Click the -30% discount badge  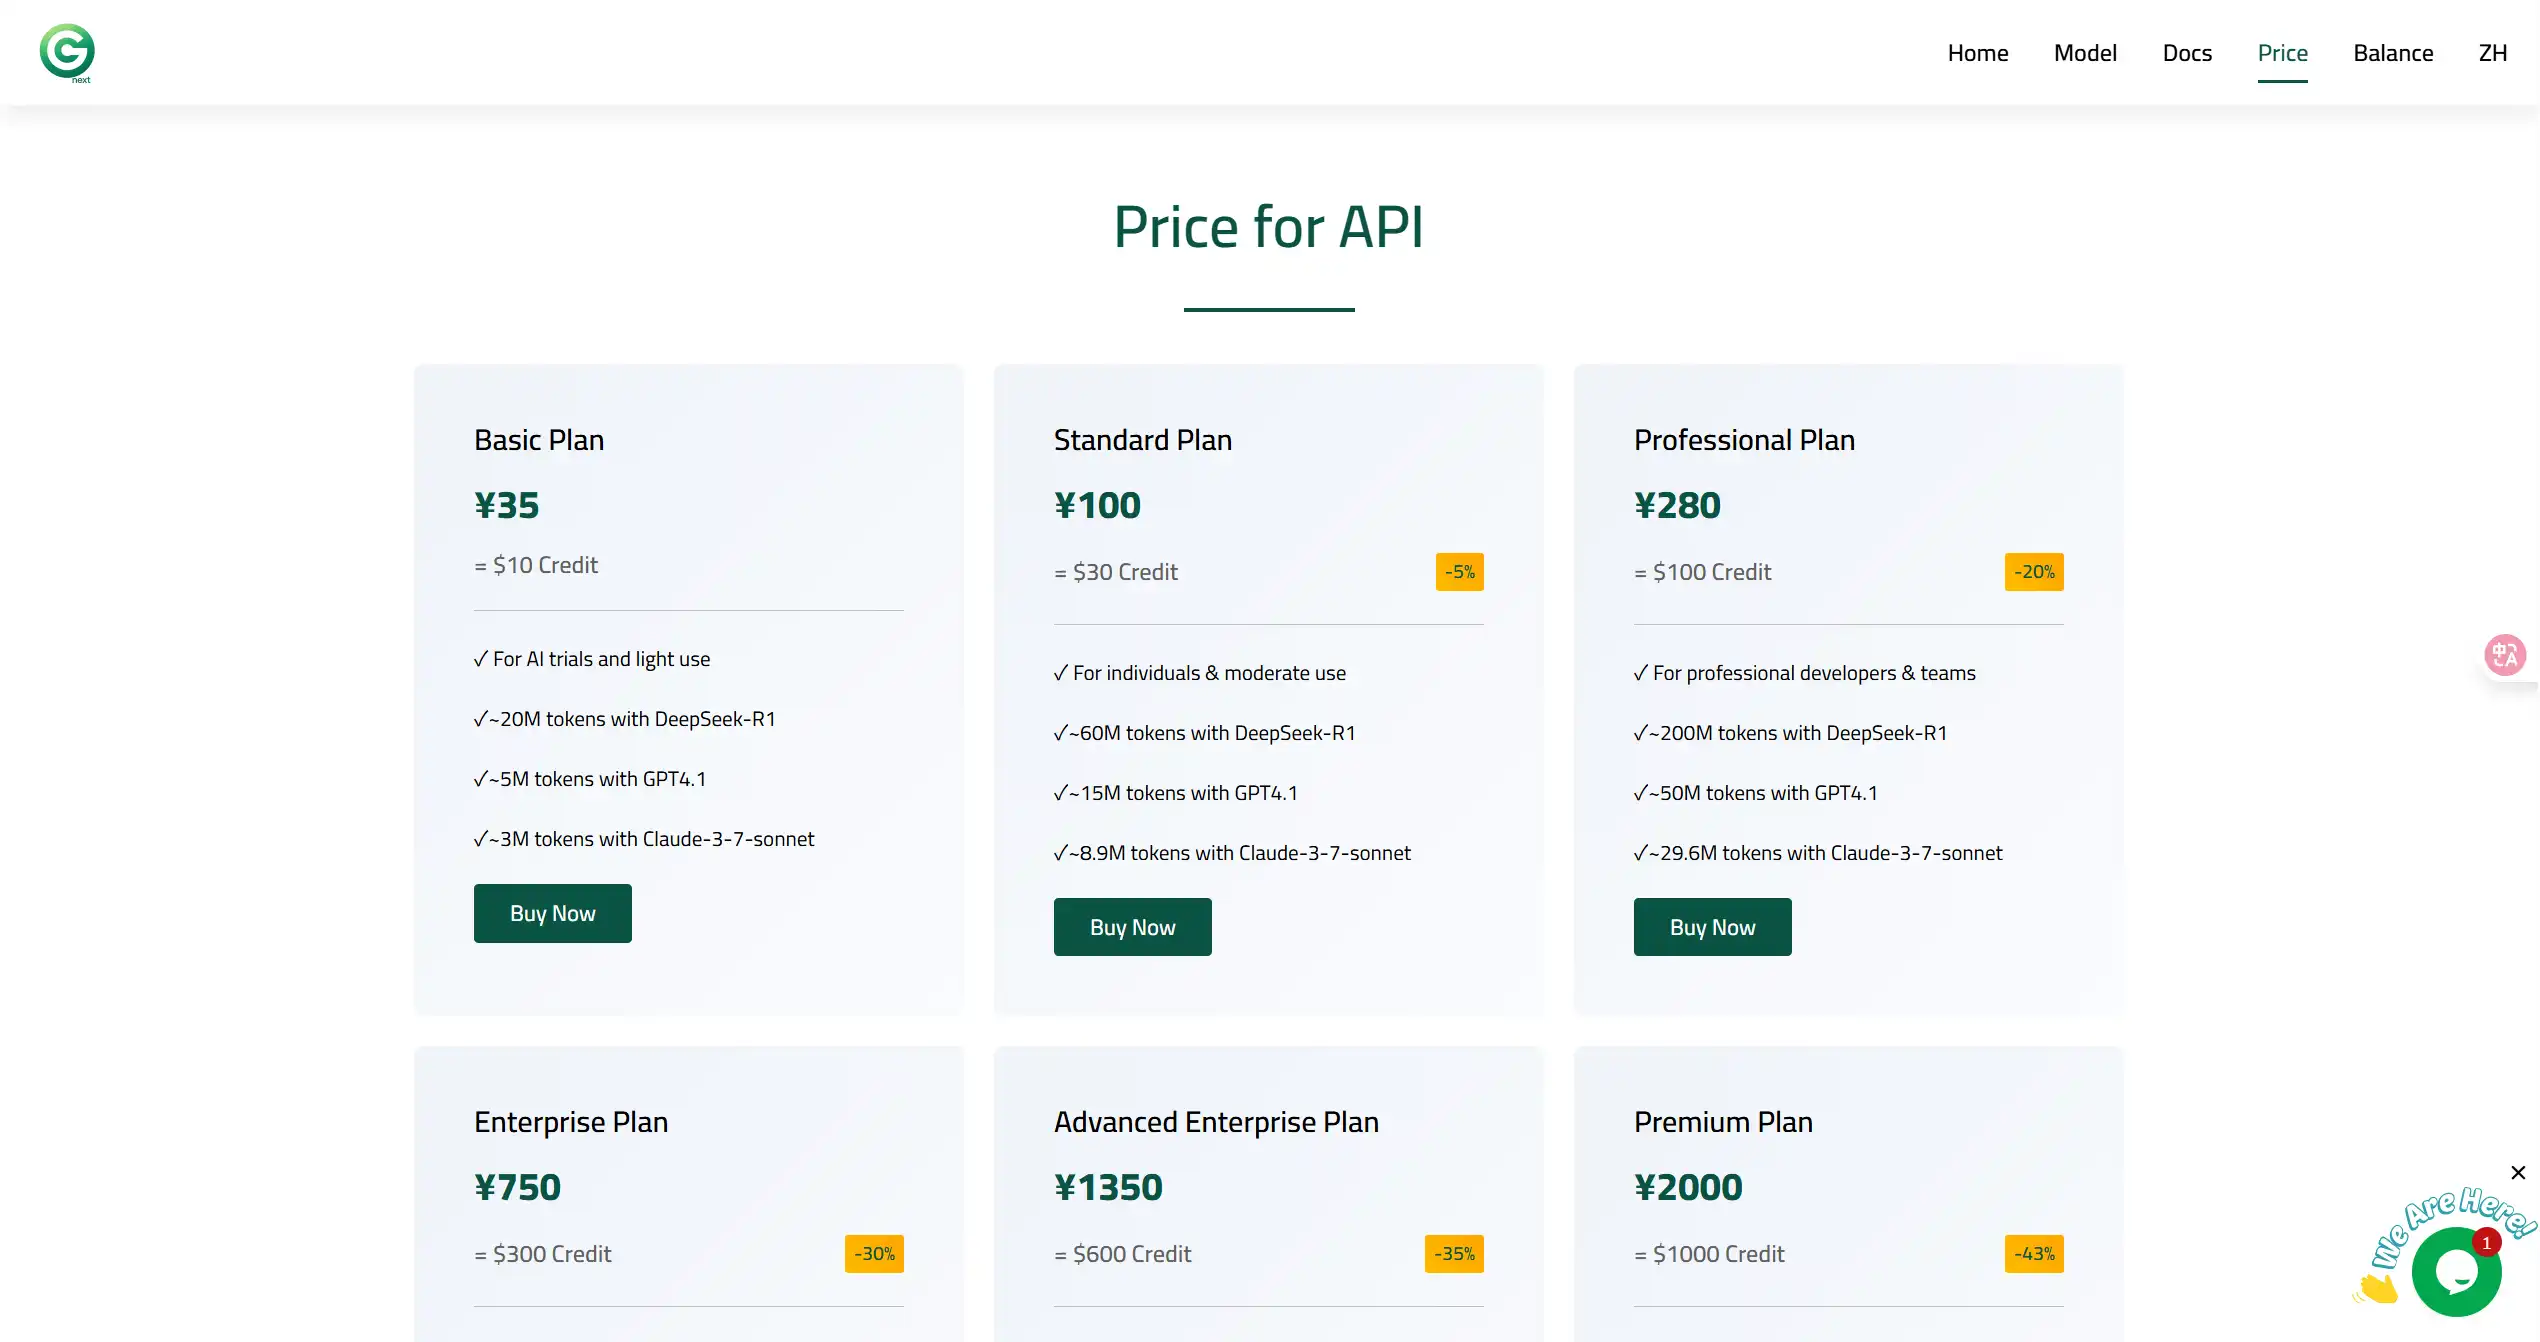[874, 1254]
